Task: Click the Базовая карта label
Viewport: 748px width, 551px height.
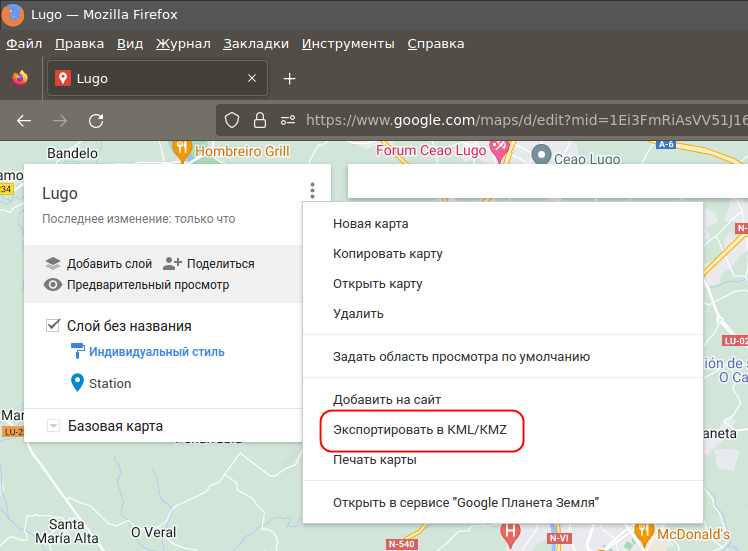Action: point(115,426)
